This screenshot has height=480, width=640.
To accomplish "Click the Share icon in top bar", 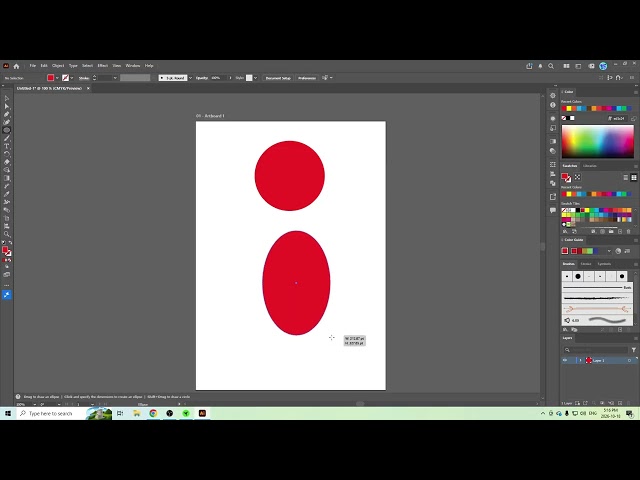I will click(529, 66).
